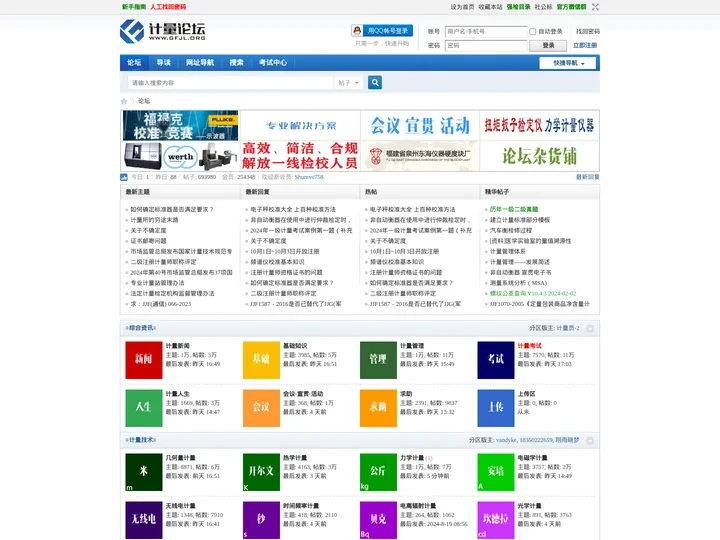The width and height of the screenshot is (720, 540).
Task: Open the orange 会议 forum icon
Action: point(261,408)
